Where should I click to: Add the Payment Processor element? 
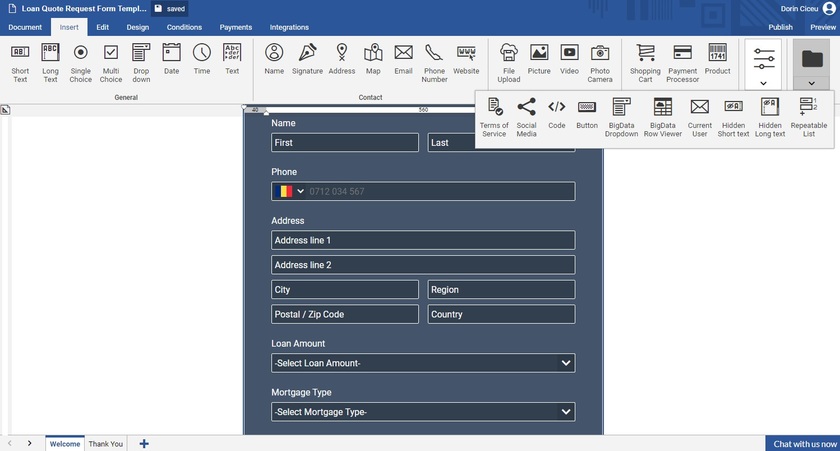683,62
